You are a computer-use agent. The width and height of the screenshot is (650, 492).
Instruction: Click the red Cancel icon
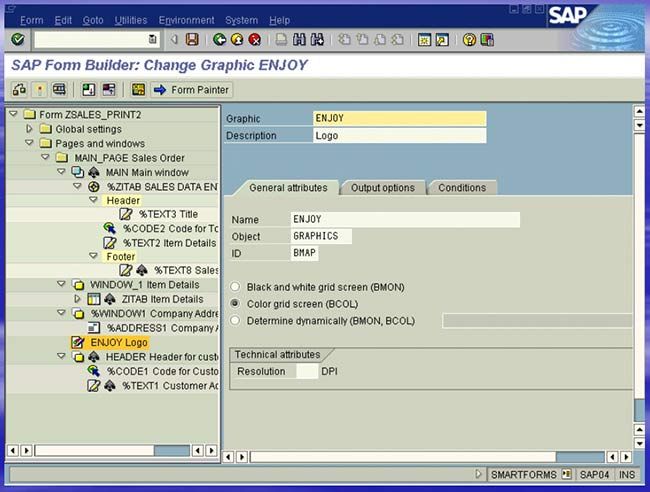coord(255,40)
